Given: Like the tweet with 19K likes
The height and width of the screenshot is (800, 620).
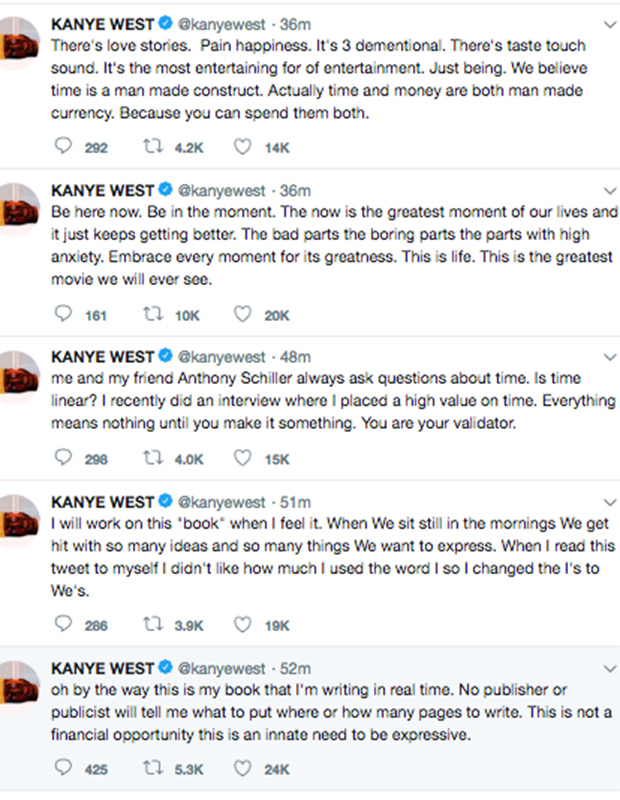Looking at the screenshot, I should pyautogui.click(x=244, y=625).
